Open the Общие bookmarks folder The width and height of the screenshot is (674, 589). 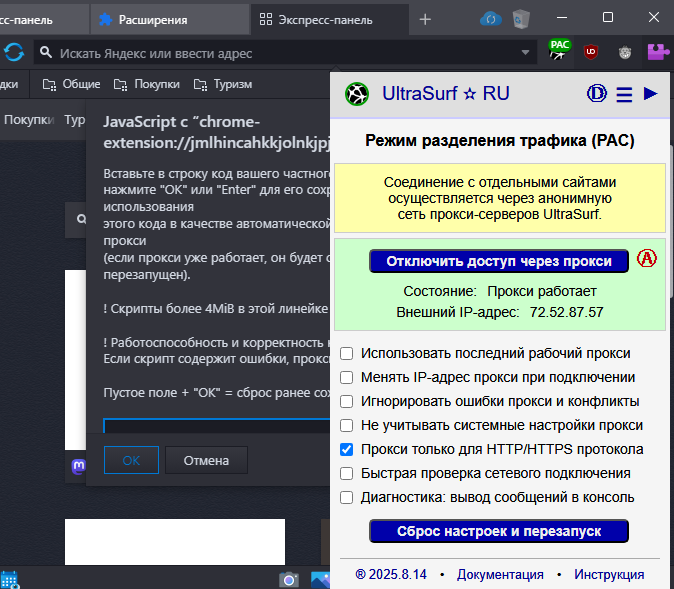(x=71, y=84)
